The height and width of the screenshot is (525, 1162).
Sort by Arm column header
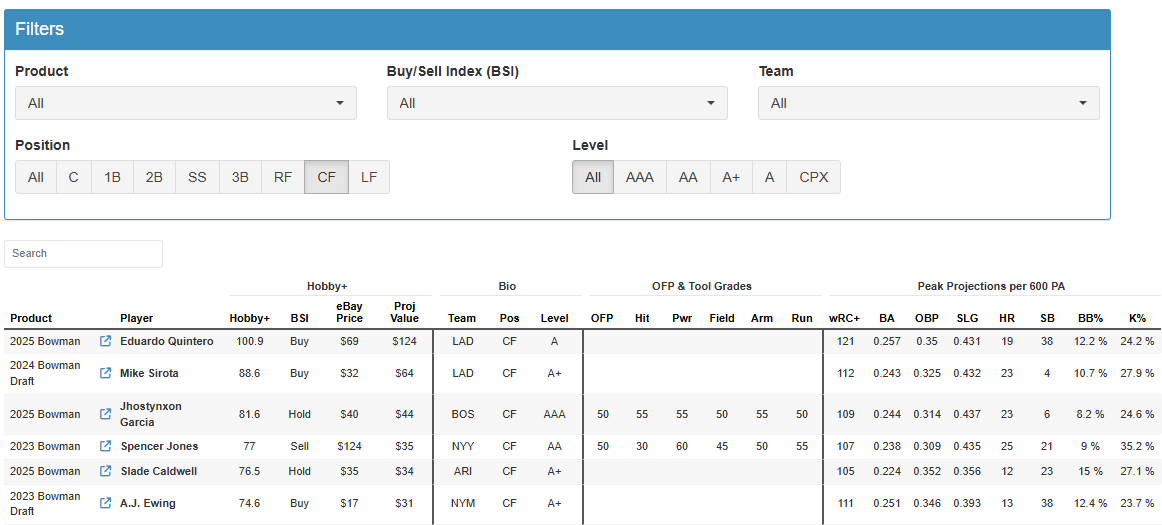click(762, 318)
